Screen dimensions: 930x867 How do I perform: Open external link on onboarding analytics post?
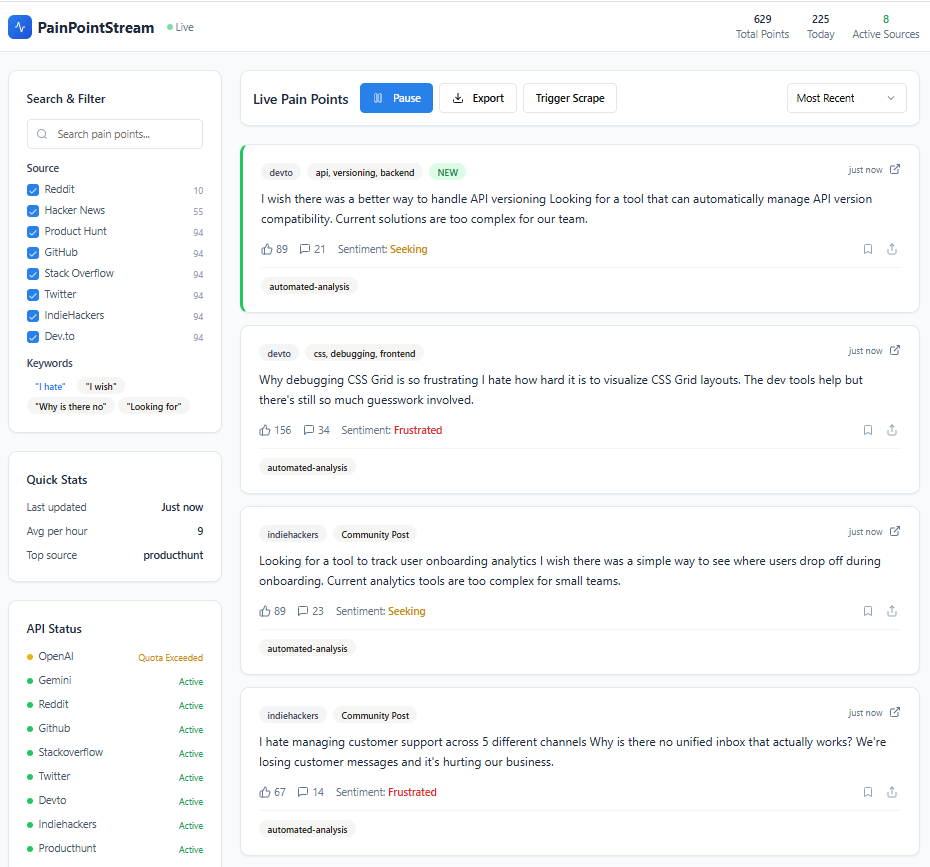[x=895, y=531]
